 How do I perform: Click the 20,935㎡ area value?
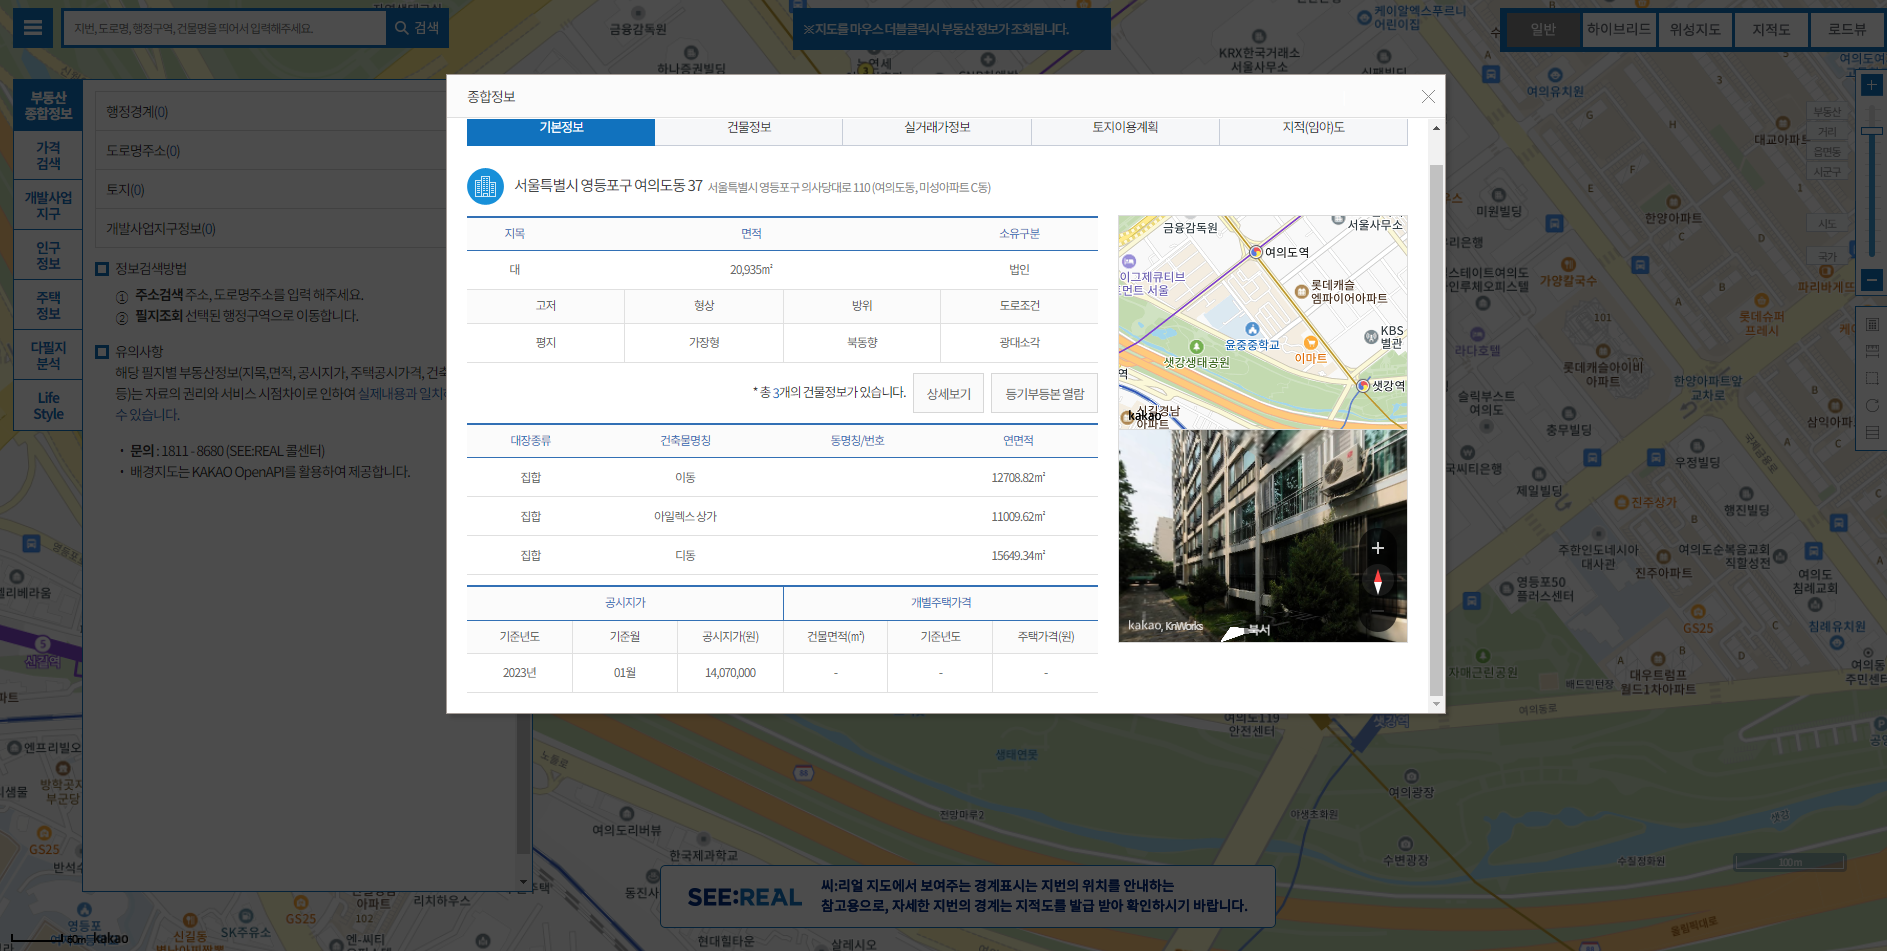[x=751, y=270]
